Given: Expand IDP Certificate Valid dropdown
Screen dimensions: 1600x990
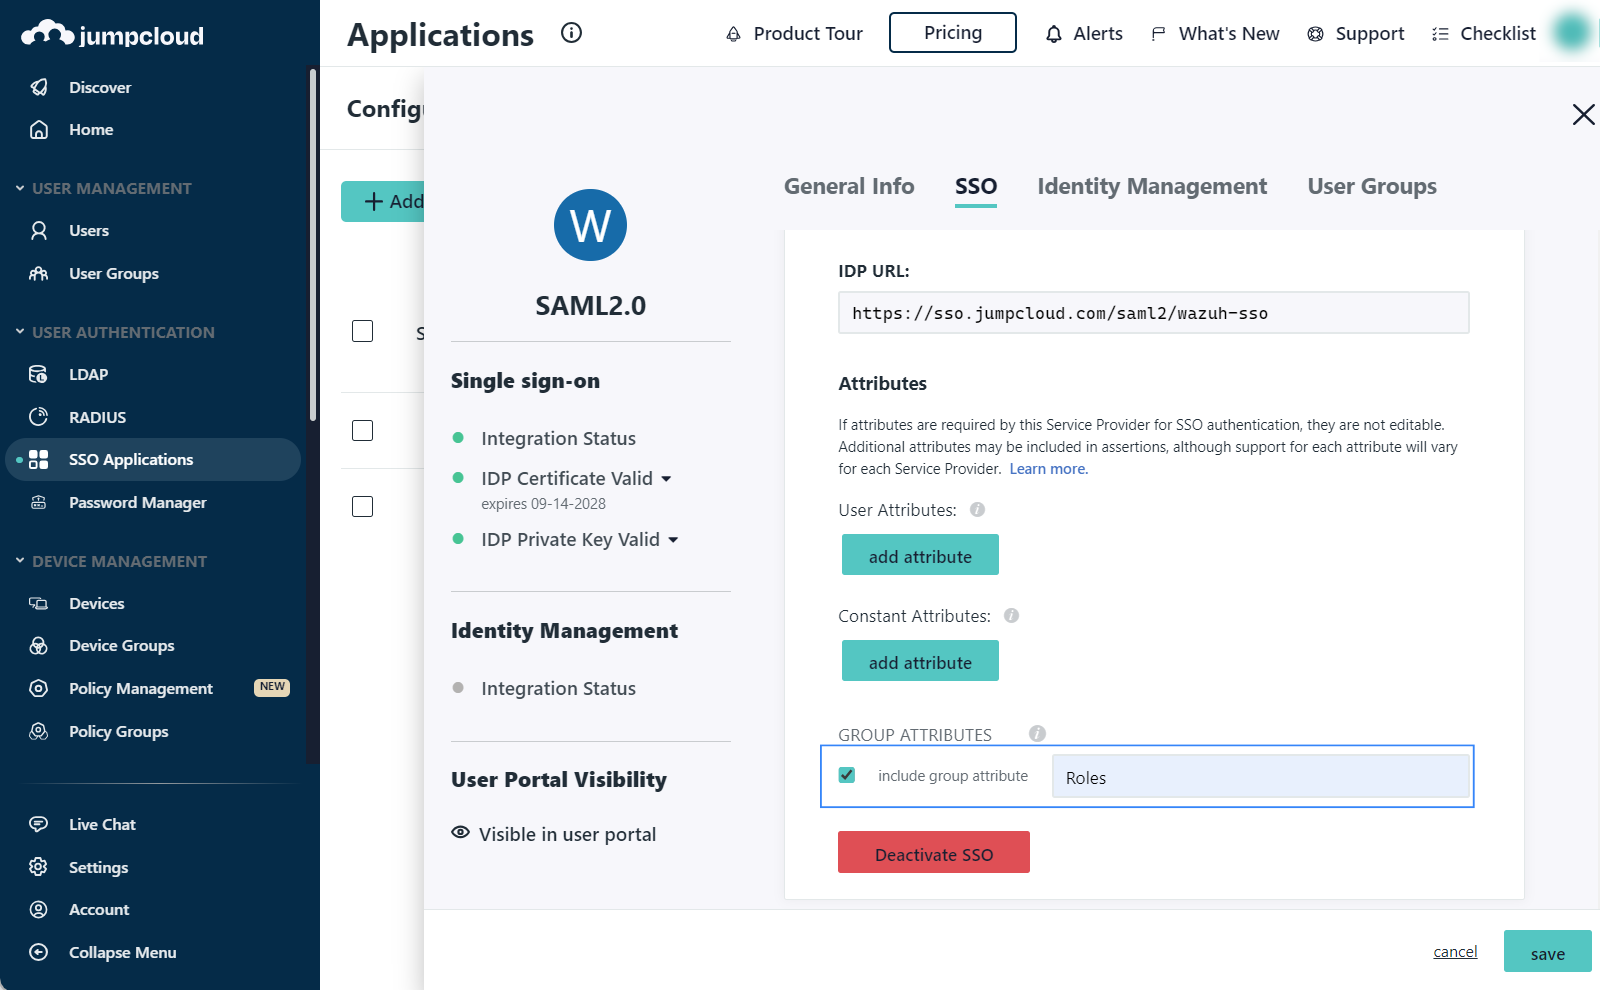Looking at the screenshot, I should (x=666, y=479).
